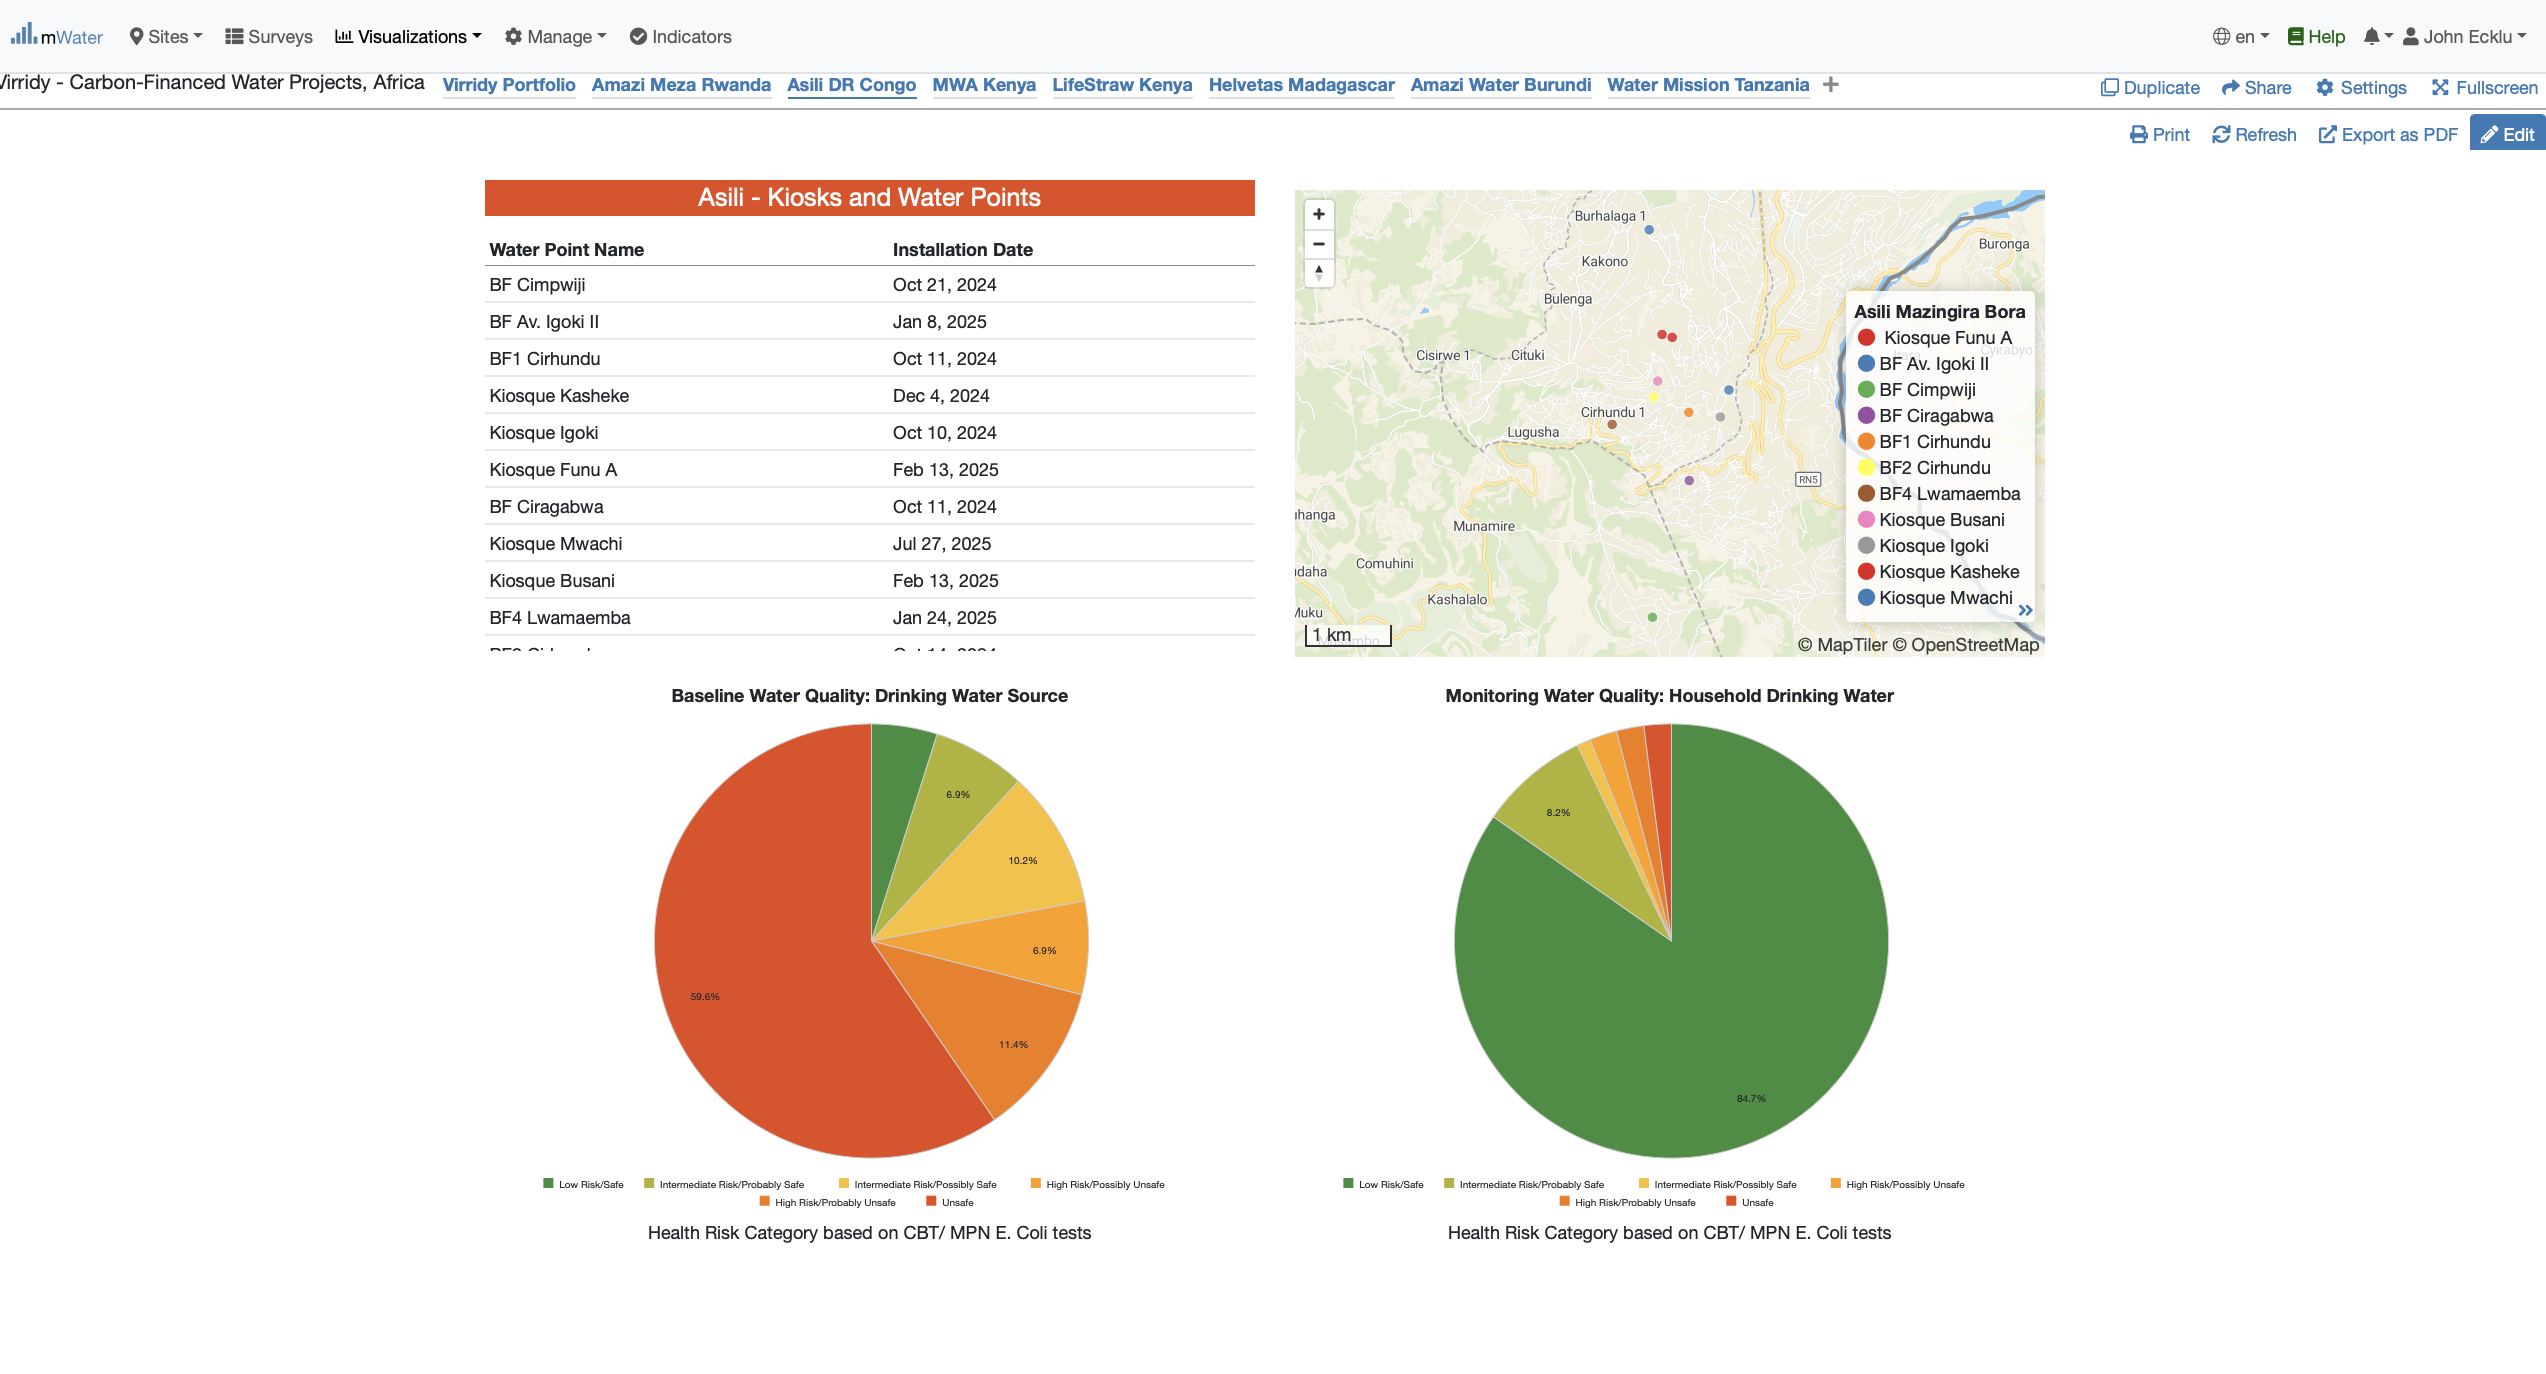Click the Water Point Name column header

click(566, 250)
